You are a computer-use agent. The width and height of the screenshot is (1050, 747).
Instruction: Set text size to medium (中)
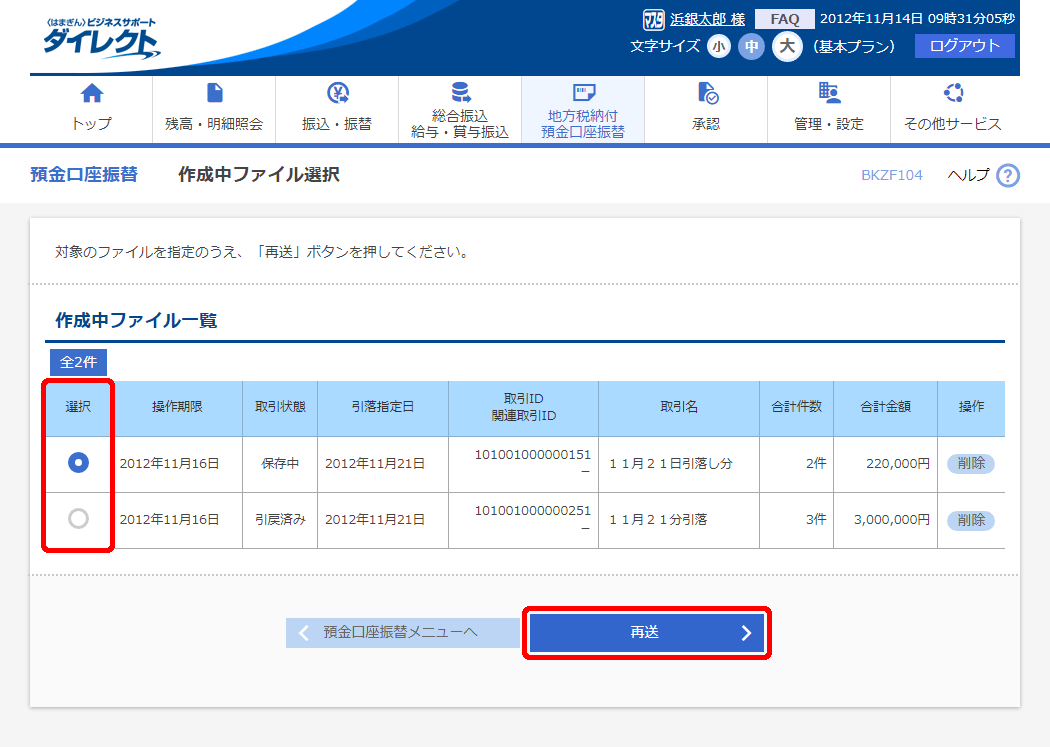click(751, 46)
